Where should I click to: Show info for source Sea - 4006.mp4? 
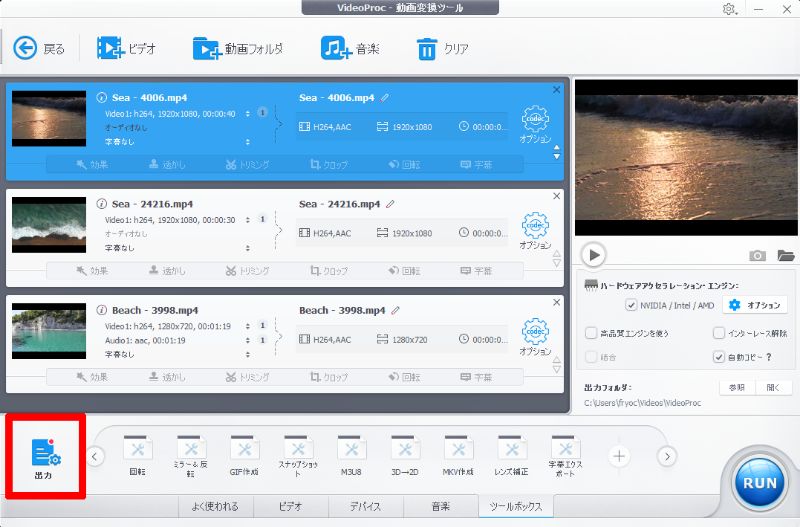(x=102, y=97)
